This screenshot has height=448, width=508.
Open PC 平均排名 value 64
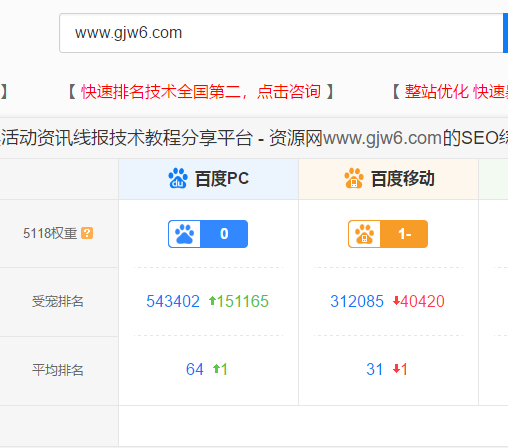195,369
